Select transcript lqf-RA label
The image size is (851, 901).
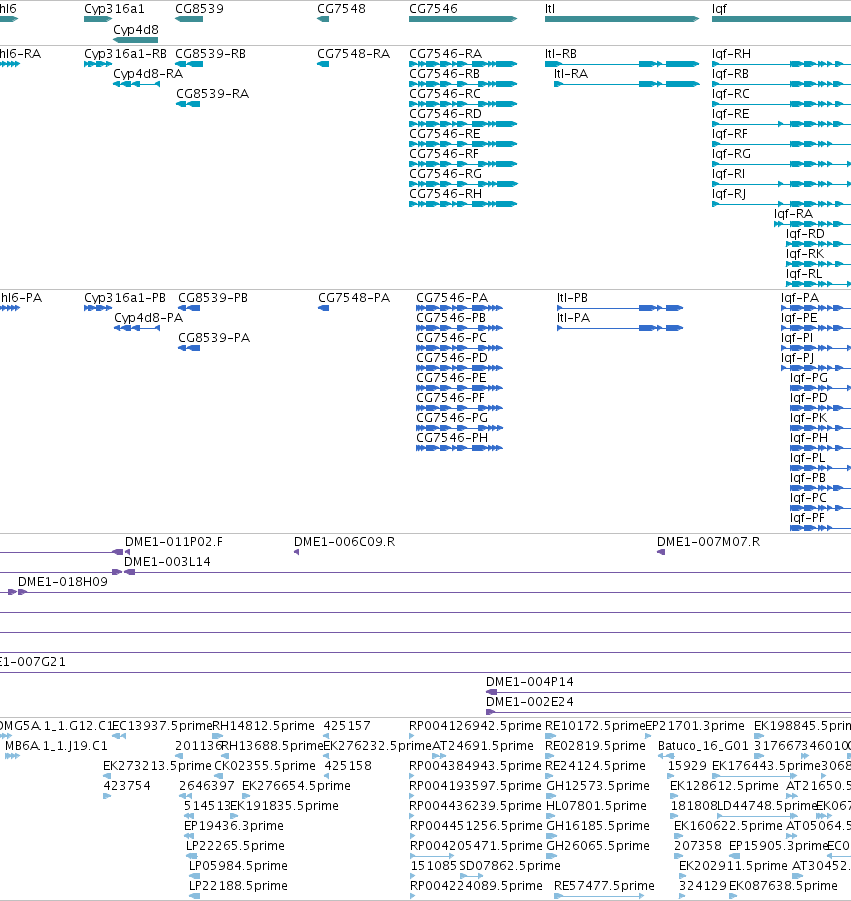click(794, 214)
